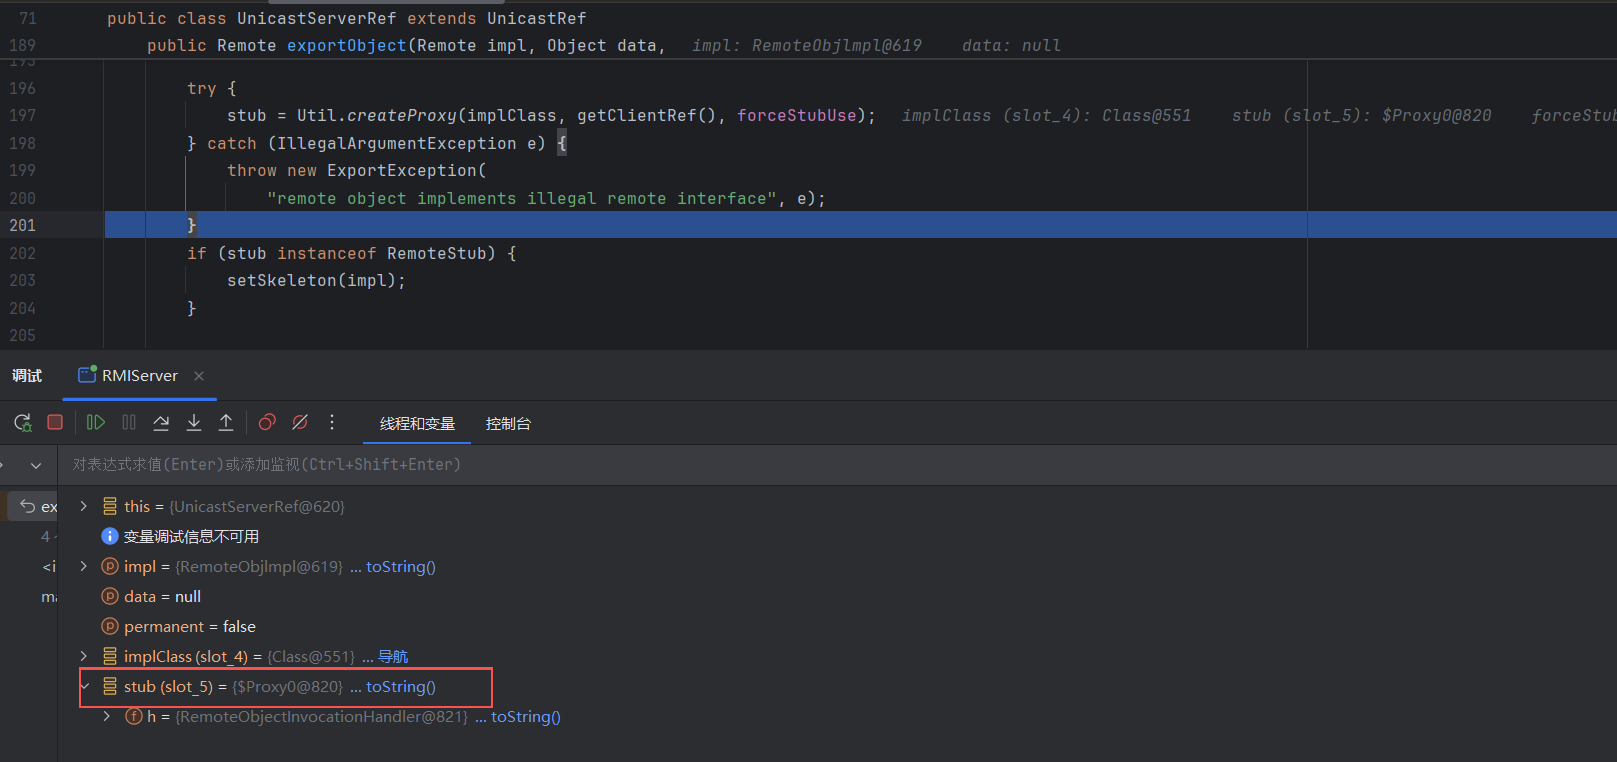Open View Breakpoints dialog
The height and width of the screenshot is (762, 1617).
coord(267,423)
